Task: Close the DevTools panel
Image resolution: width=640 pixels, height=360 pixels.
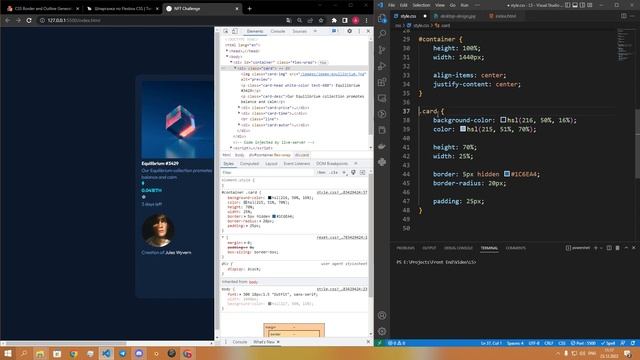Action: click(368, 31)
